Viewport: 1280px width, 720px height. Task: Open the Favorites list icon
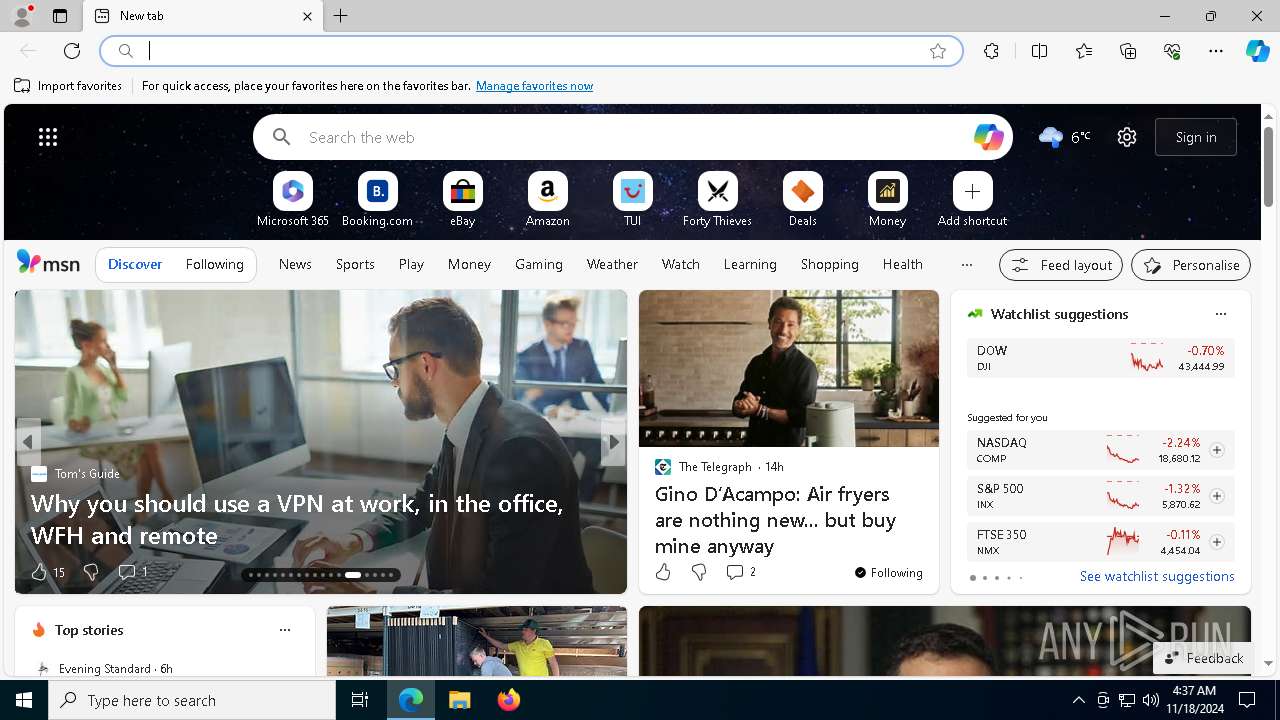pyautogui.click(x=1084, y=51)
